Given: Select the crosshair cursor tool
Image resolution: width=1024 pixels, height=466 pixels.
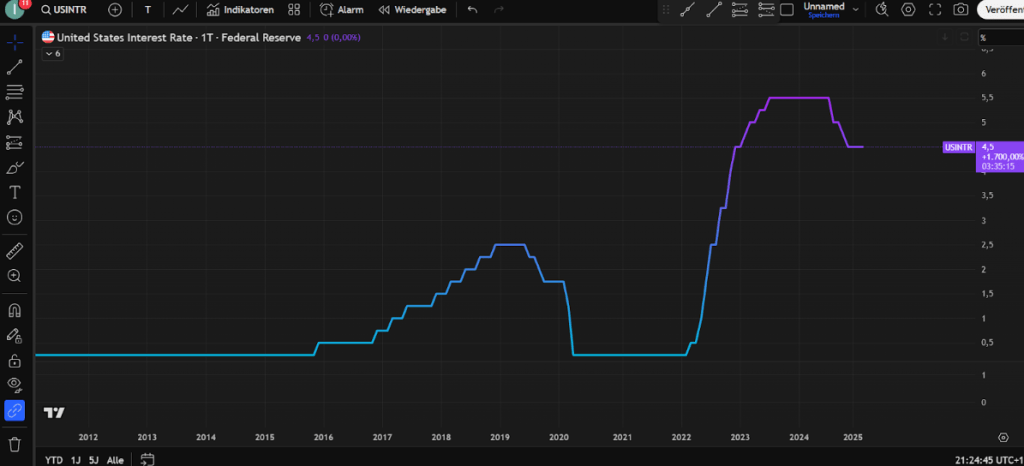Looking at the screenshot, I should pyautogui.click(x=15, y=42).
